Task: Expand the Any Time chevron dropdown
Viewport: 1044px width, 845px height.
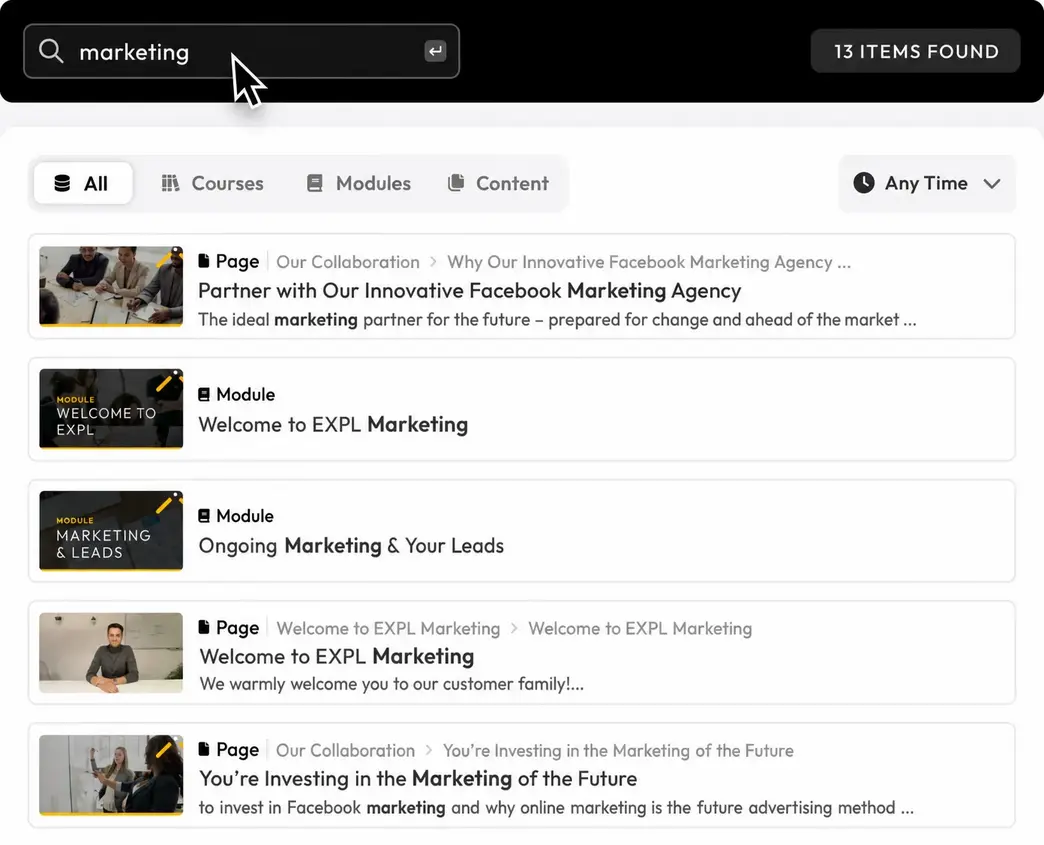Action: tap(991, 184)
